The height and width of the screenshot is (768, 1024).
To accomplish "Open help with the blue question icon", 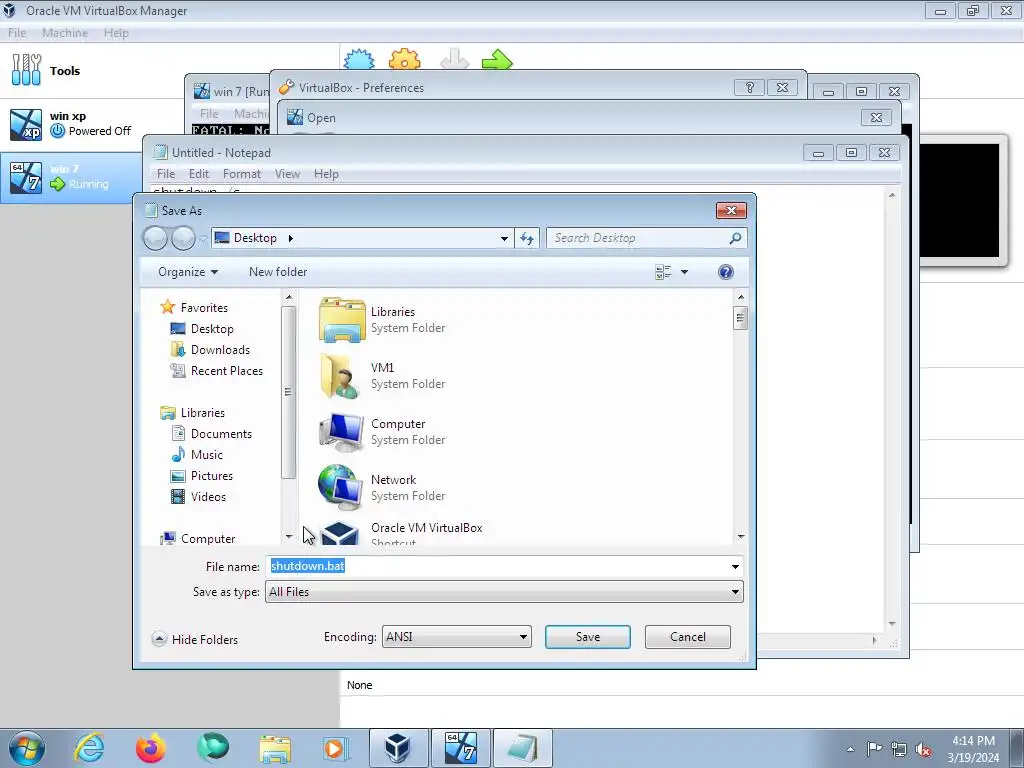I will coord(726,272).
